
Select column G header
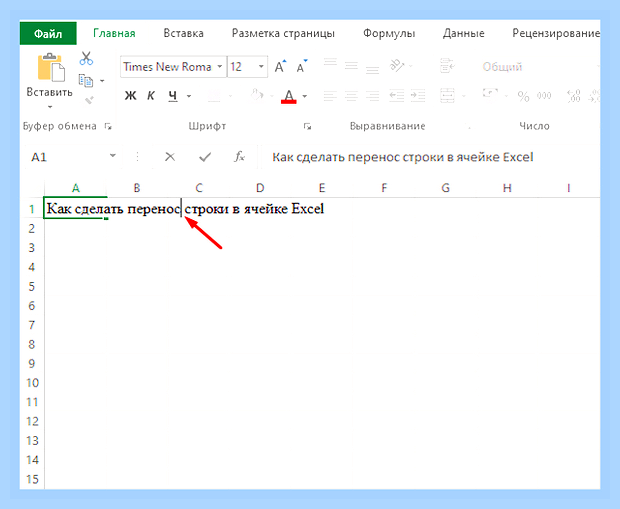(x=445, y=188)
